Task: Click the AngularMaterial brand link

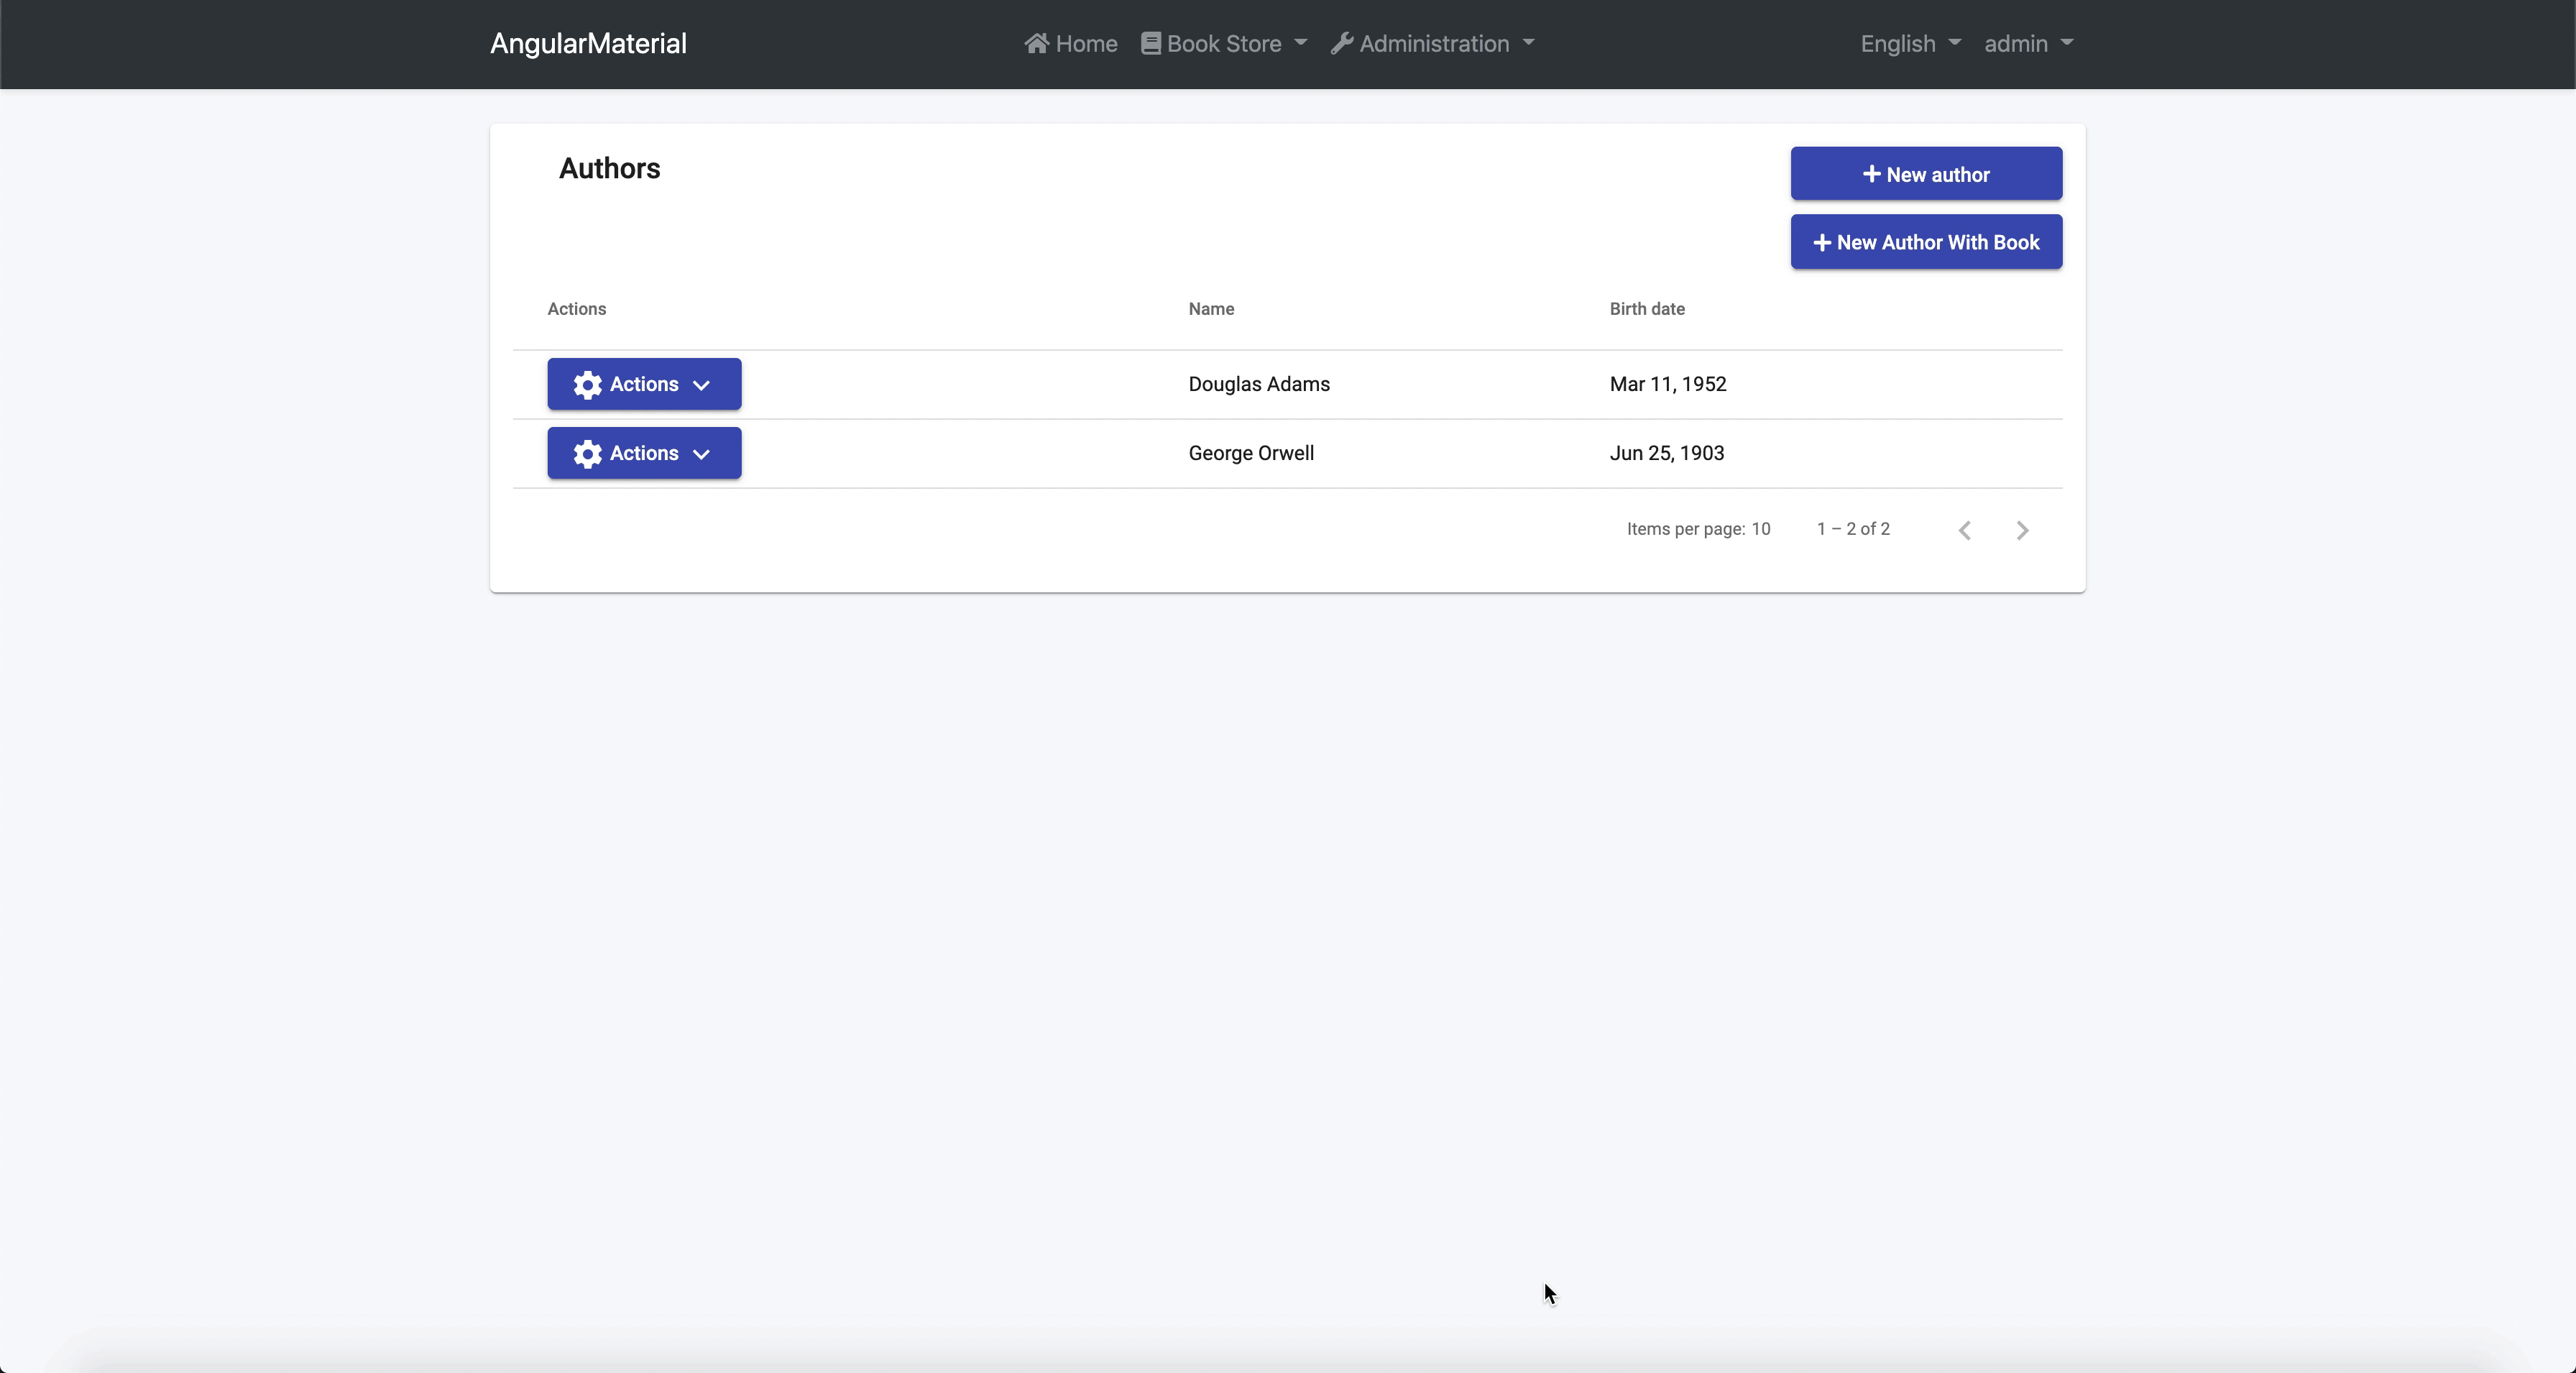Action: (x=588, y=43)
